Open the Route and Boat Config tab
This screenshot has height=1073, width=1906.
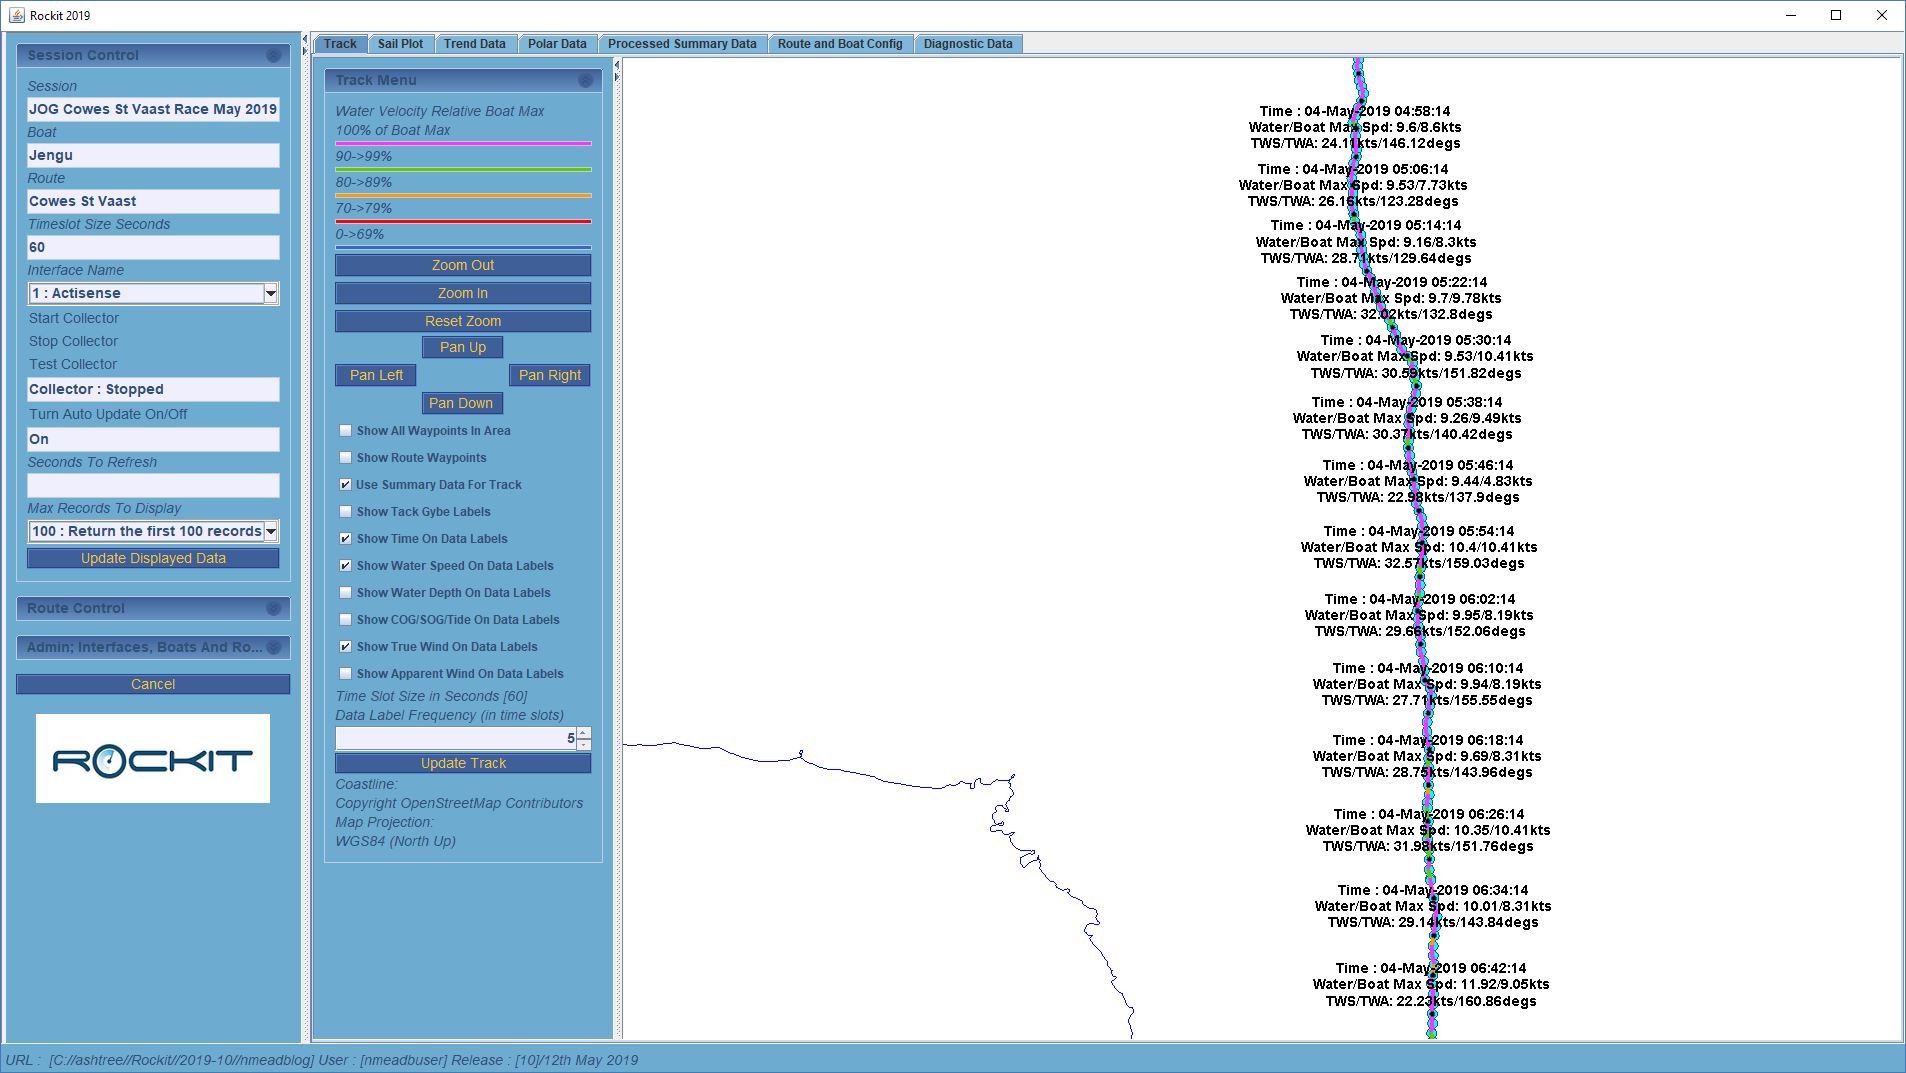click(x=839, y=44)
